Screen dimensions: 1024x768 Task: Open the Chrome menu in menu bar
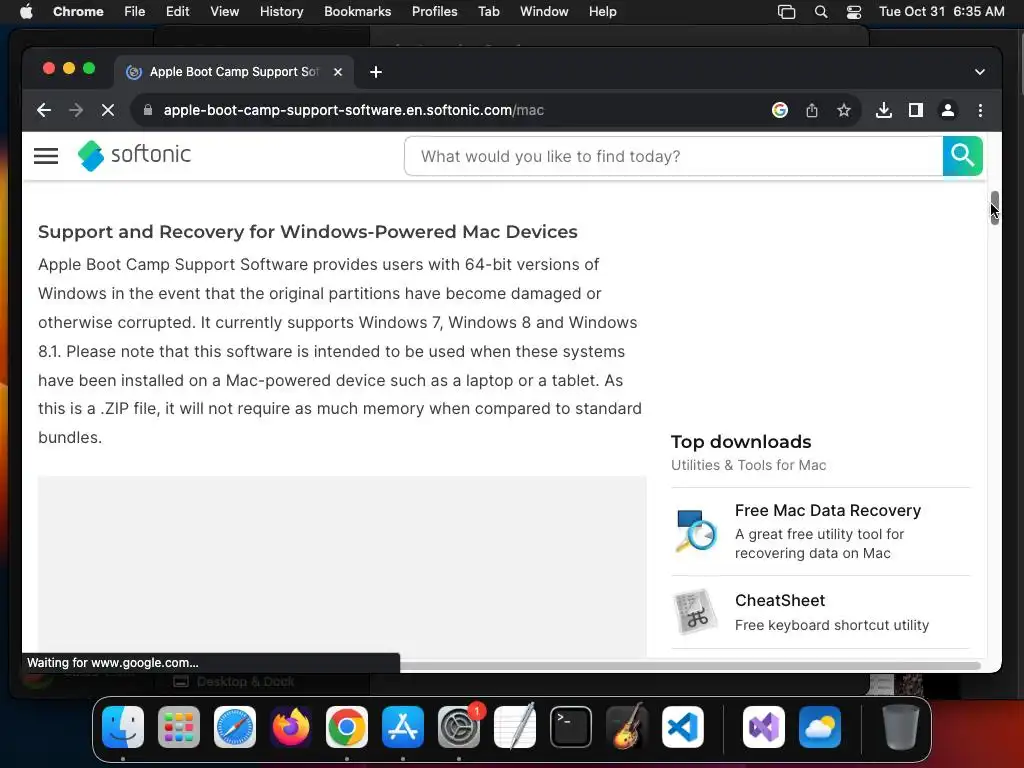point(78,11)
